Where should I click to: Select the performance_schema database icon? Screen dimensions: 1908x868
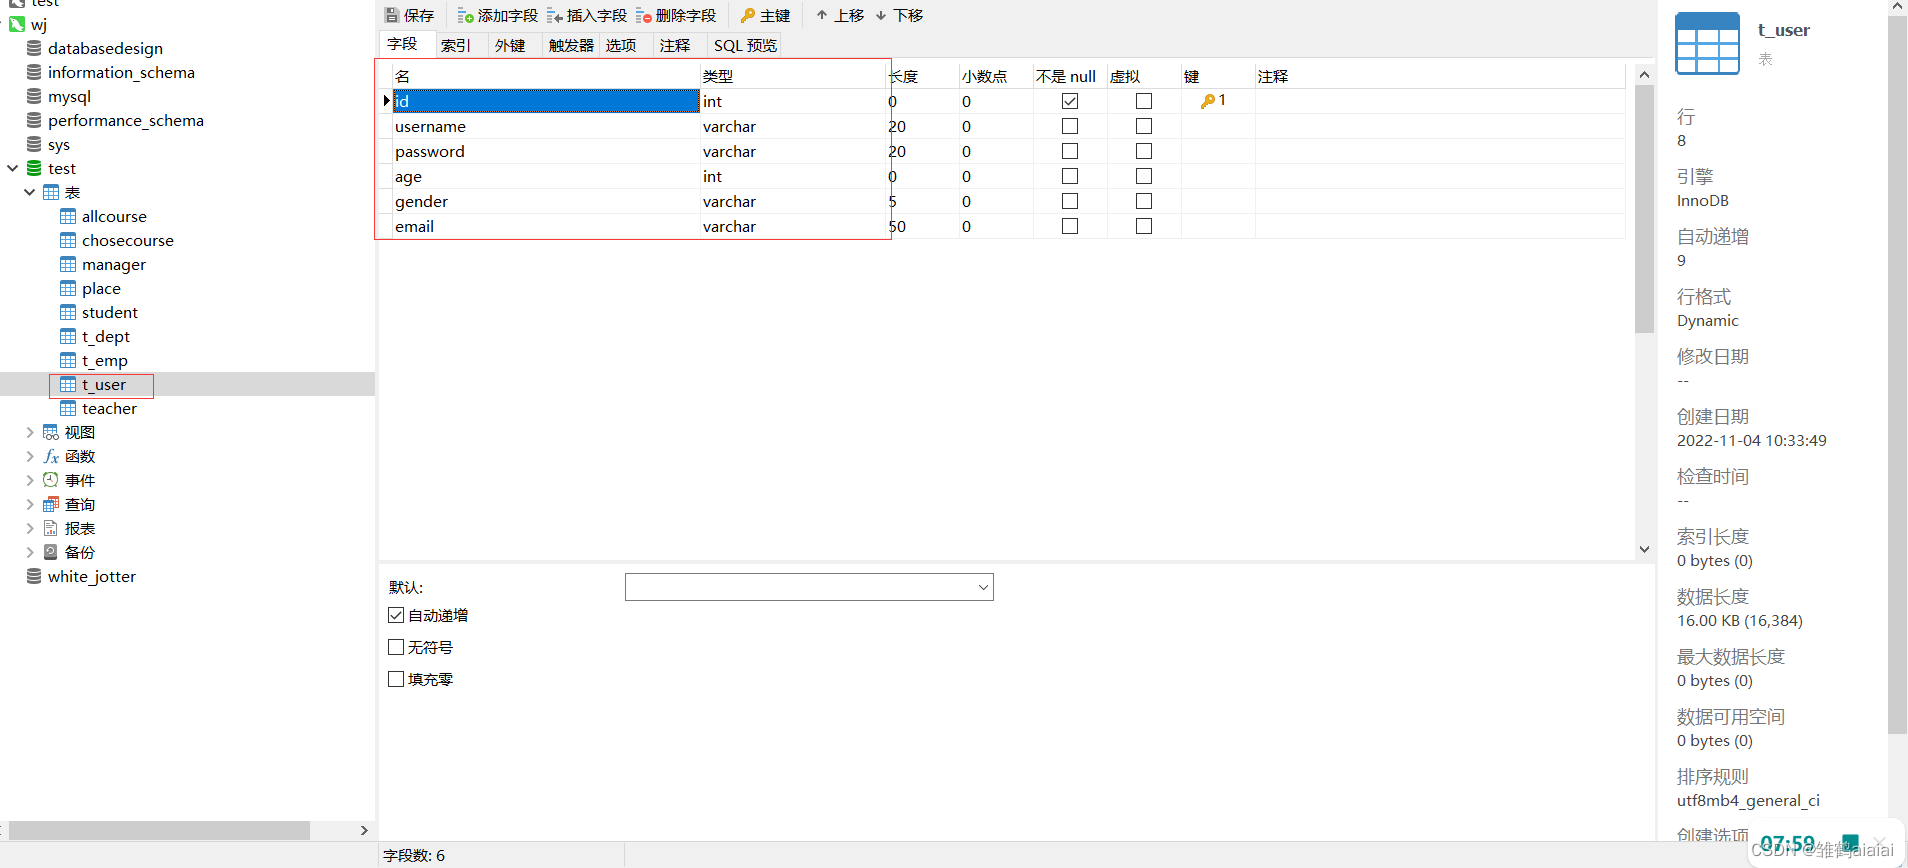[x=34, y=120]
